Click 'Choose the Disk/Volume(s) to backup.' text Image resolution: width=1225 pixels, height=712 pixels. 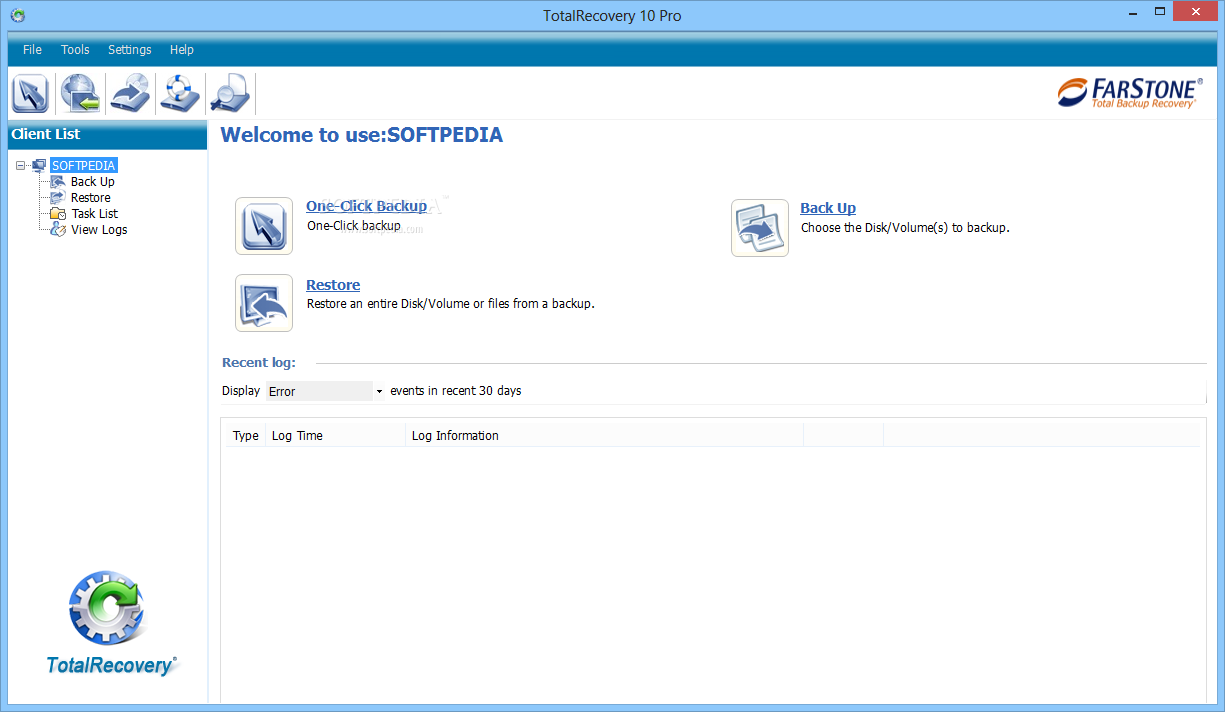[x=905, y=228]
